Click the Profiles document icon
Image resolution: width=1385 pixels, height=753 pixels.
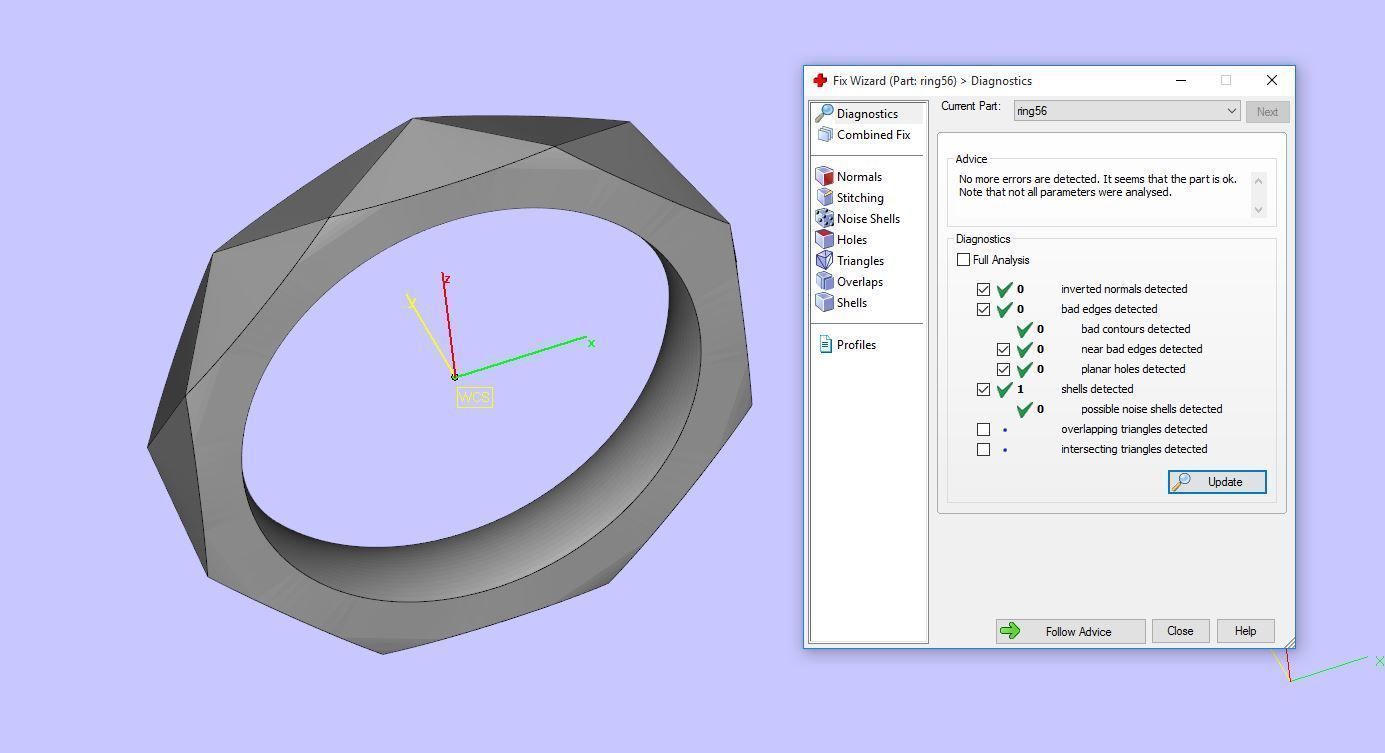point(825,345)
